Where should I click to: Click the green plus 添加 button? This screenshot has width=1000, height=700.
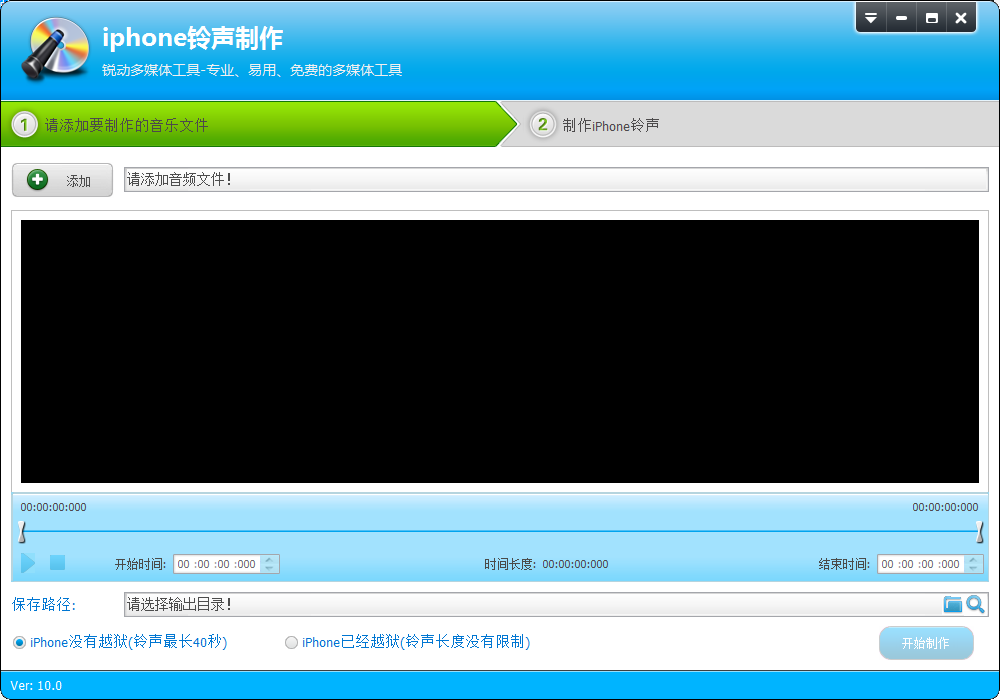pyautogui.click(x=62, y=180)
